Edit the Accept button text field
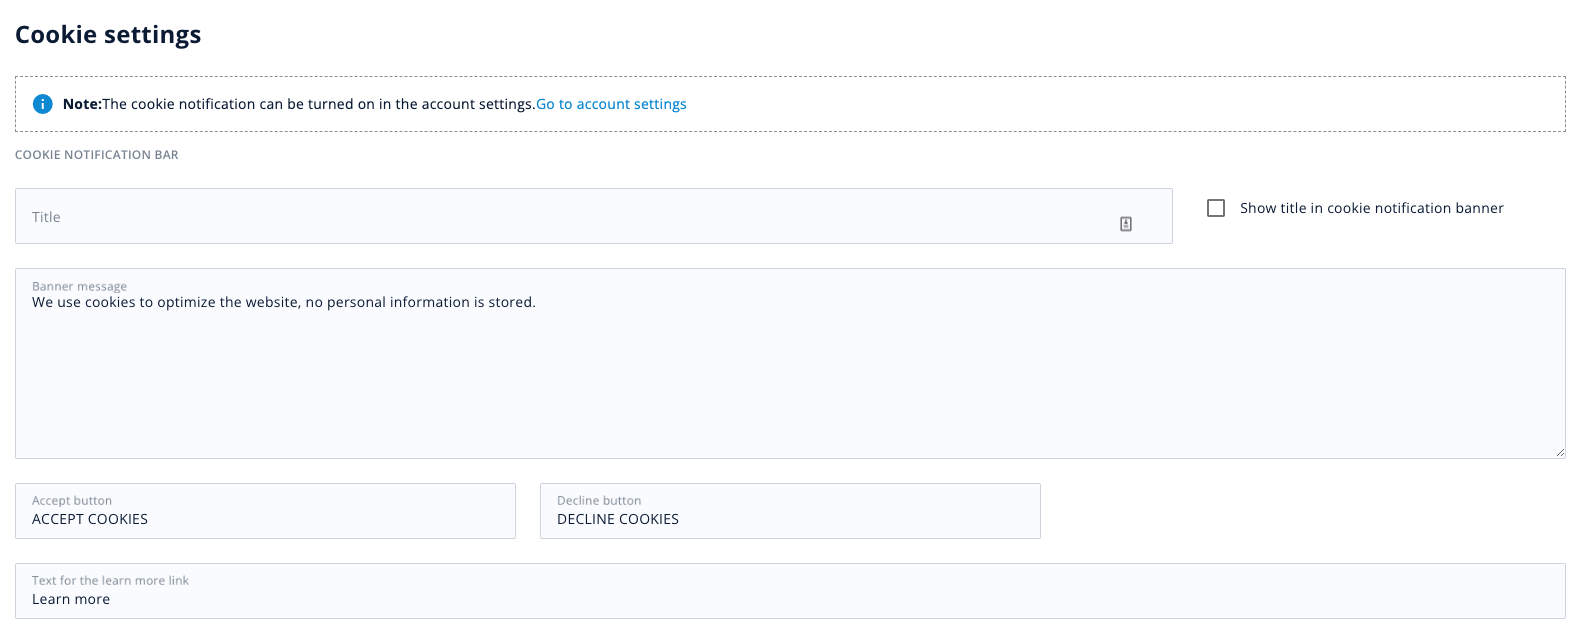 pos(265,511)
